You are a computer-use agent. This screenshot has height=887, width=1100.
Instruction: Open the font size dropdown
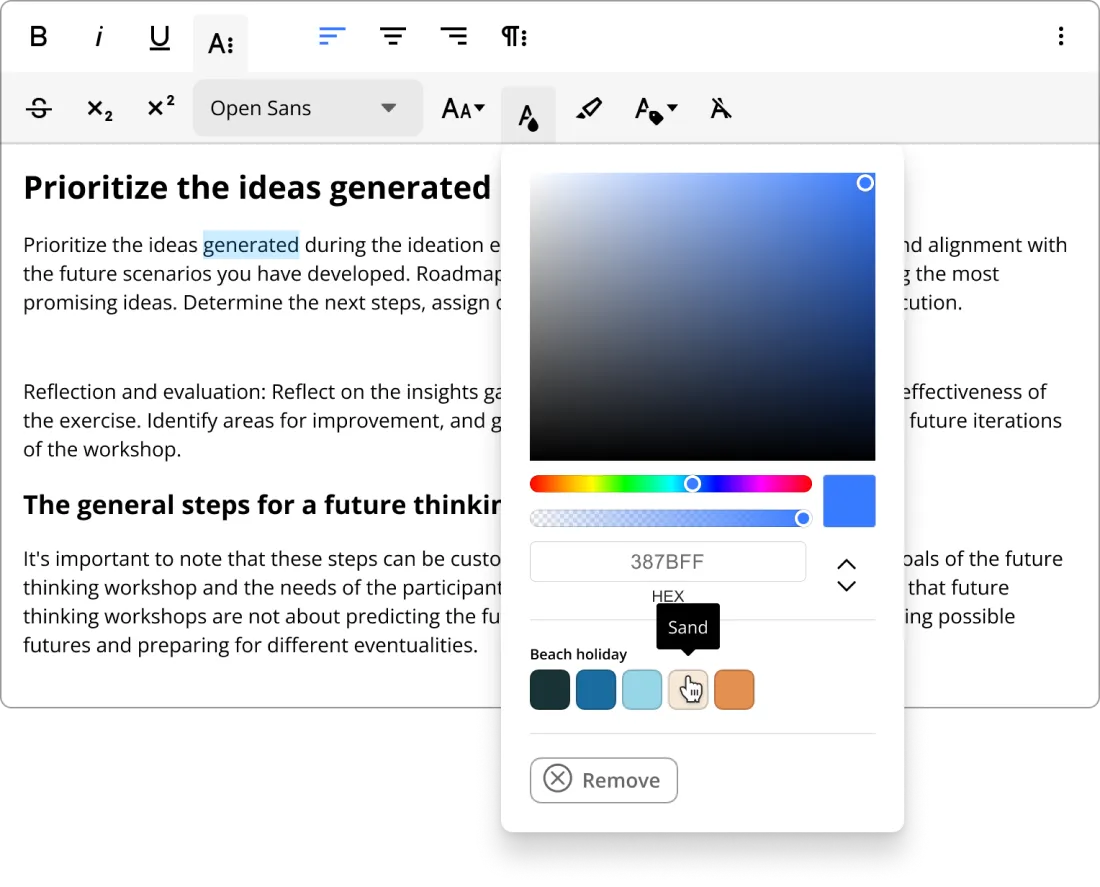pos(463,108)
